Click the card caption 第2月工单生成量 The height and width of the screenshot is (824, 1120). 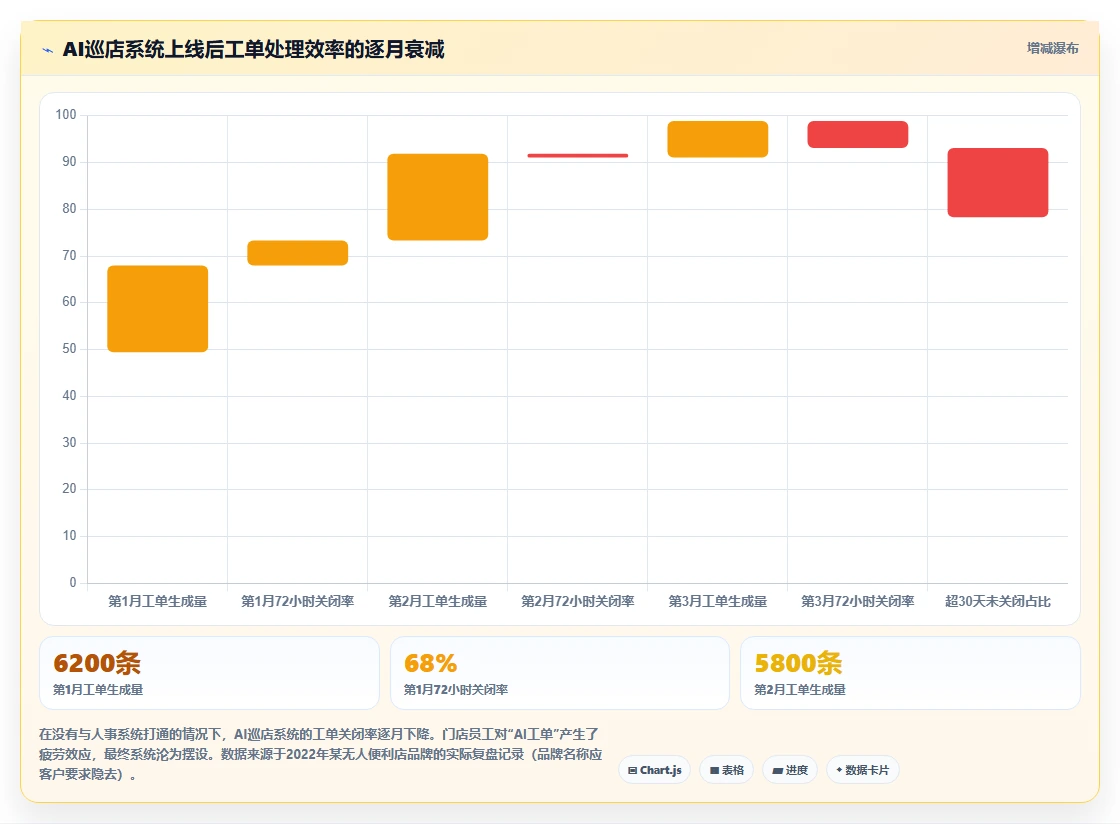tap(800, 690)
